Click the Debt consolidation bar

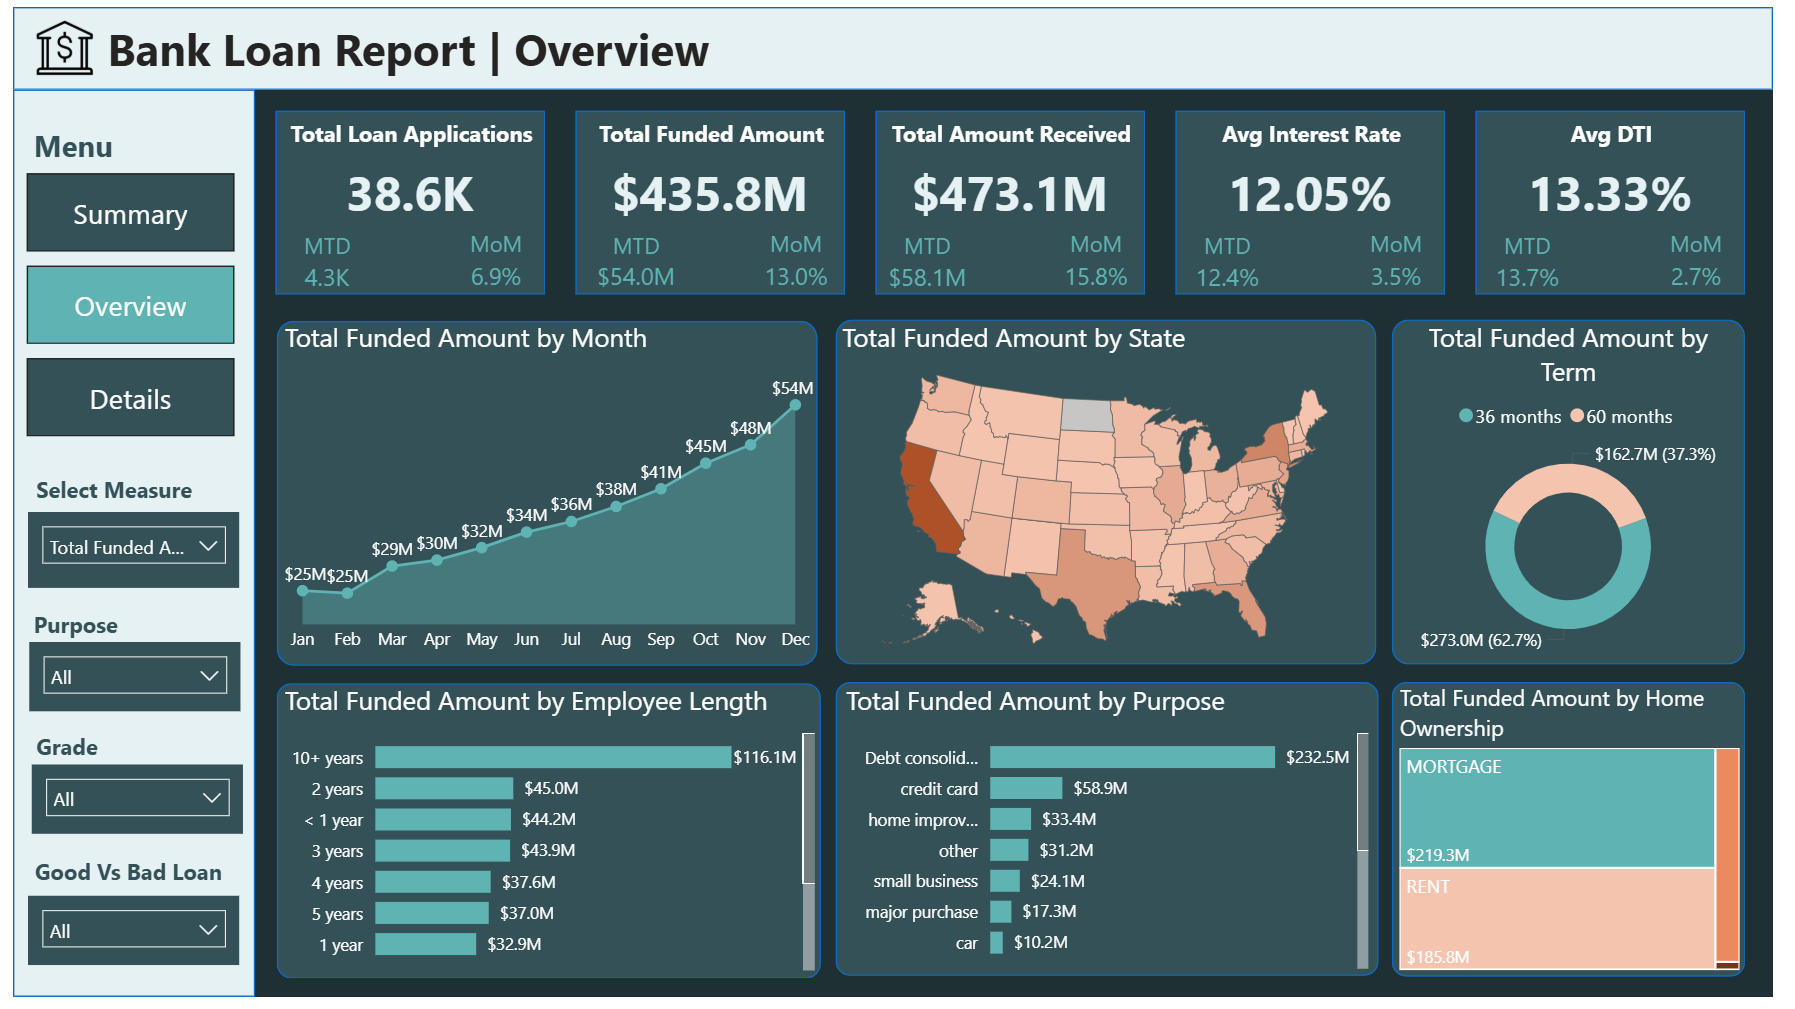pos(1131,757)
